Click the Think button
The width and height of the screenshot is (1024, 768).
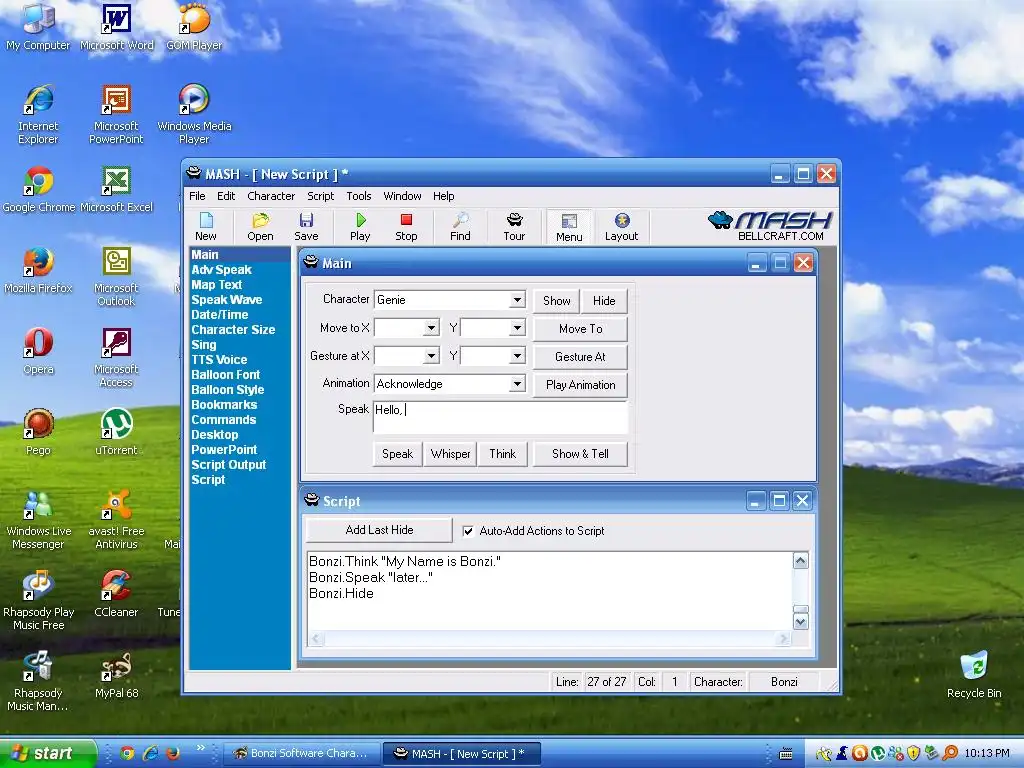(x=503, y=454)
